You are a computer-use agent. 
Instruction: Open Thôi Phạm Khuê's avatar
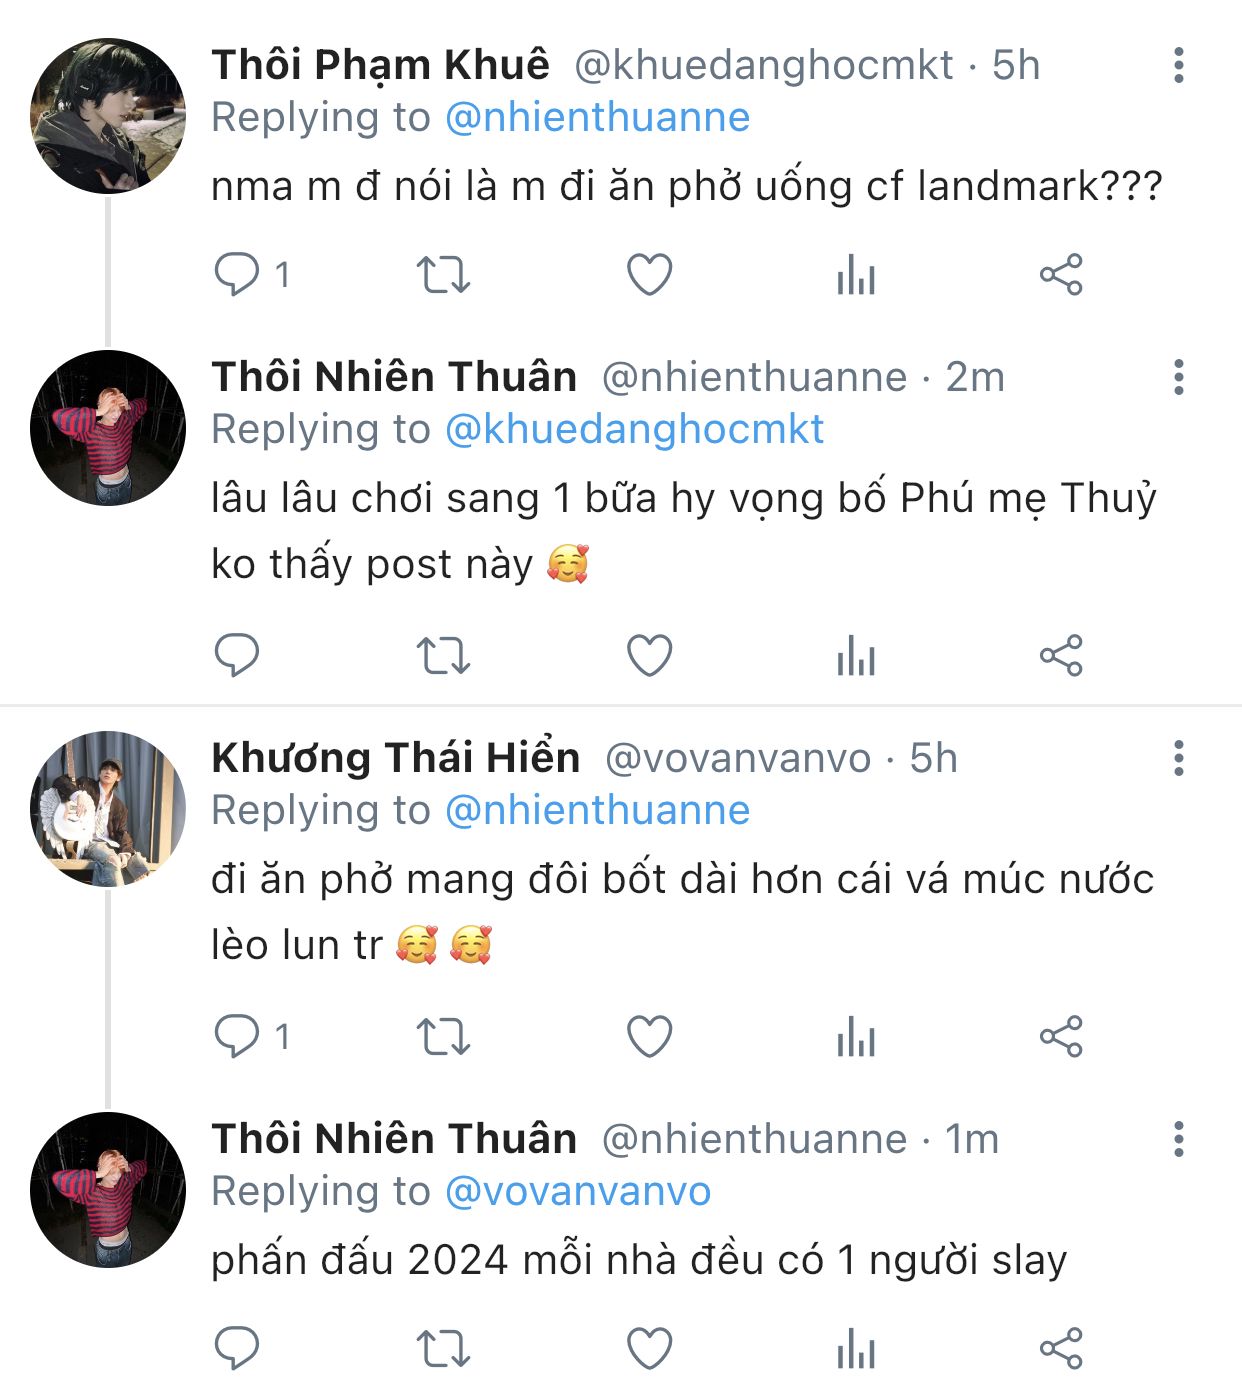(108, 116)
